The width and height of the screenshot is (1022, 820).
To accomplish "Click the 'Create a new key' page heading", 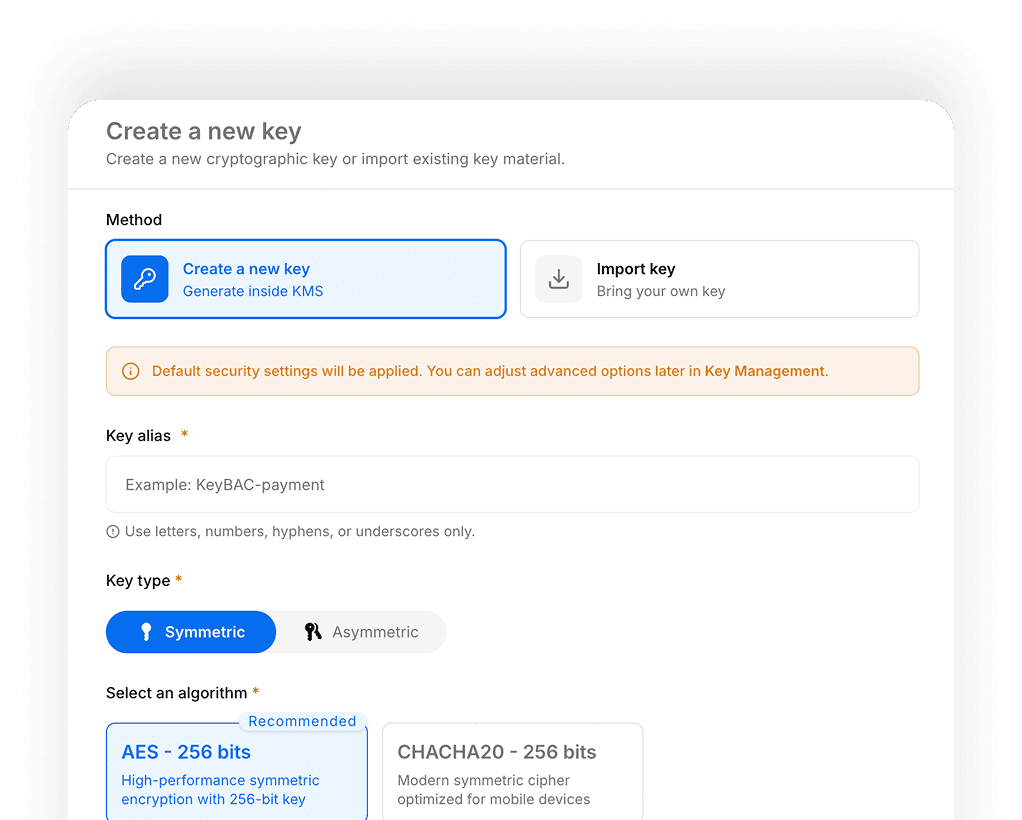I will tap(204, 131).
